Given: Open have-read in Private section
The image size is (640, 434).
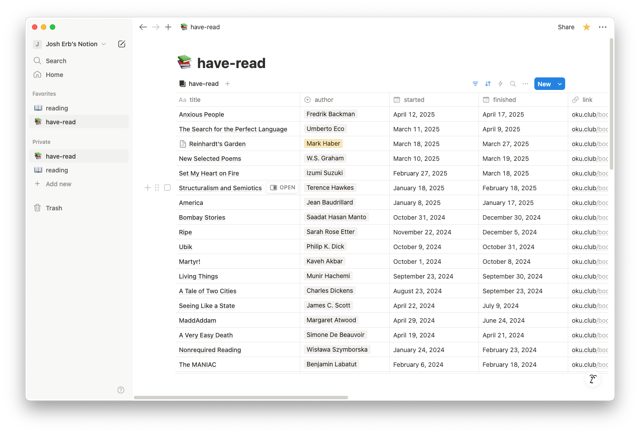Looking at the screenshot, I should 79,156.
